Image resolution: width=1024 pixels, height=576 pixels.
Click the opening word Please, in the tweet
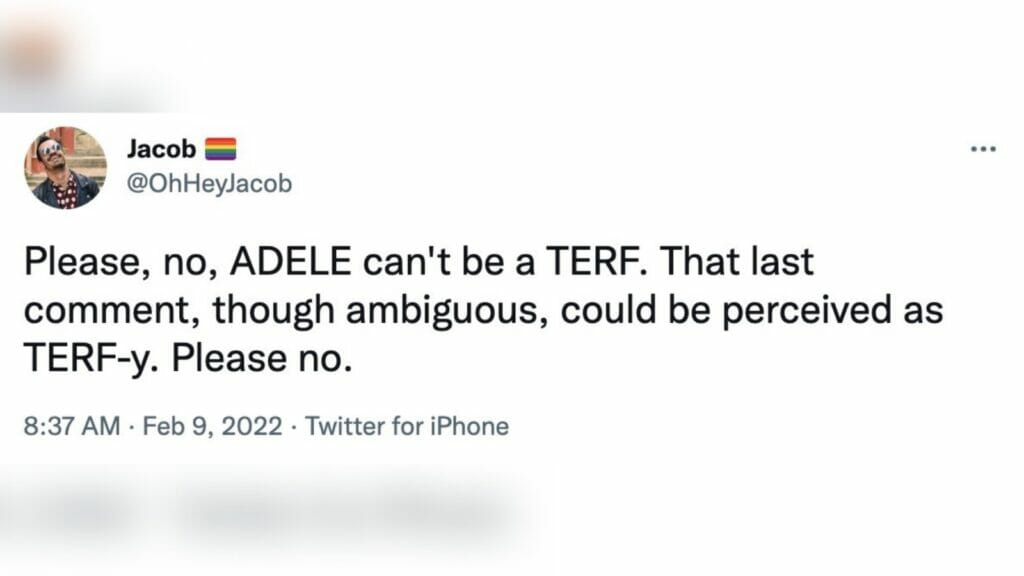[x=87, y=261]
